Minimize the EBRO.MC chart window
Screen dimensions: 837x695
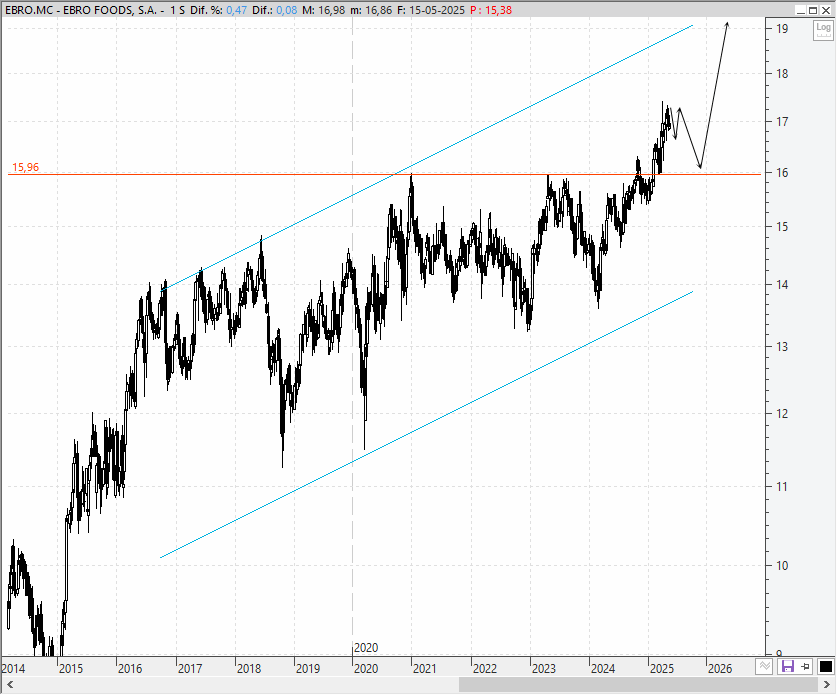click(x=800, y=10)
